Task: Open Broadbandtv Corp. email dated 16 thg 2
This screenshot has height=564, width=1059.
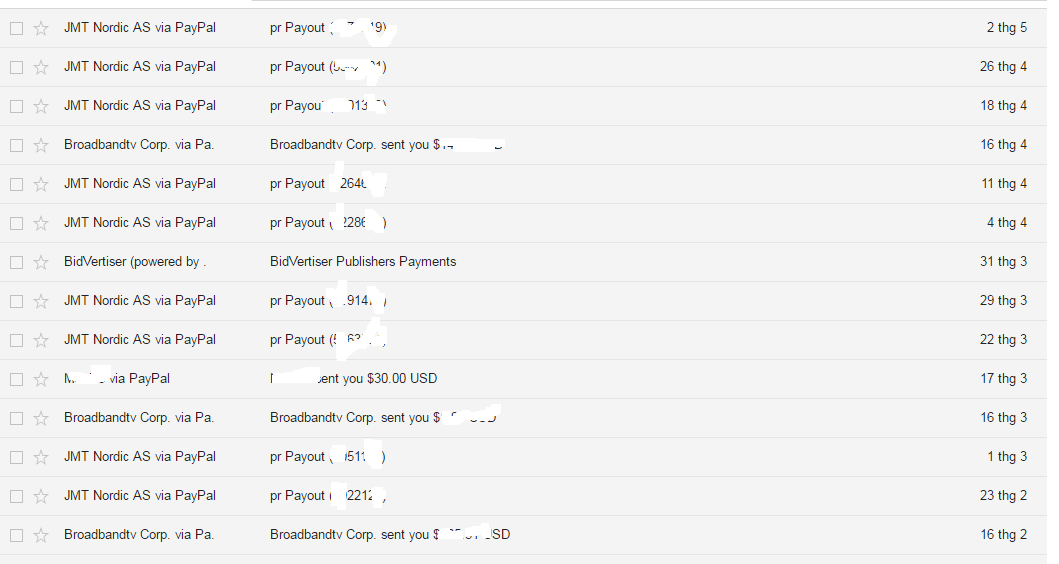Action: (350, 535)
